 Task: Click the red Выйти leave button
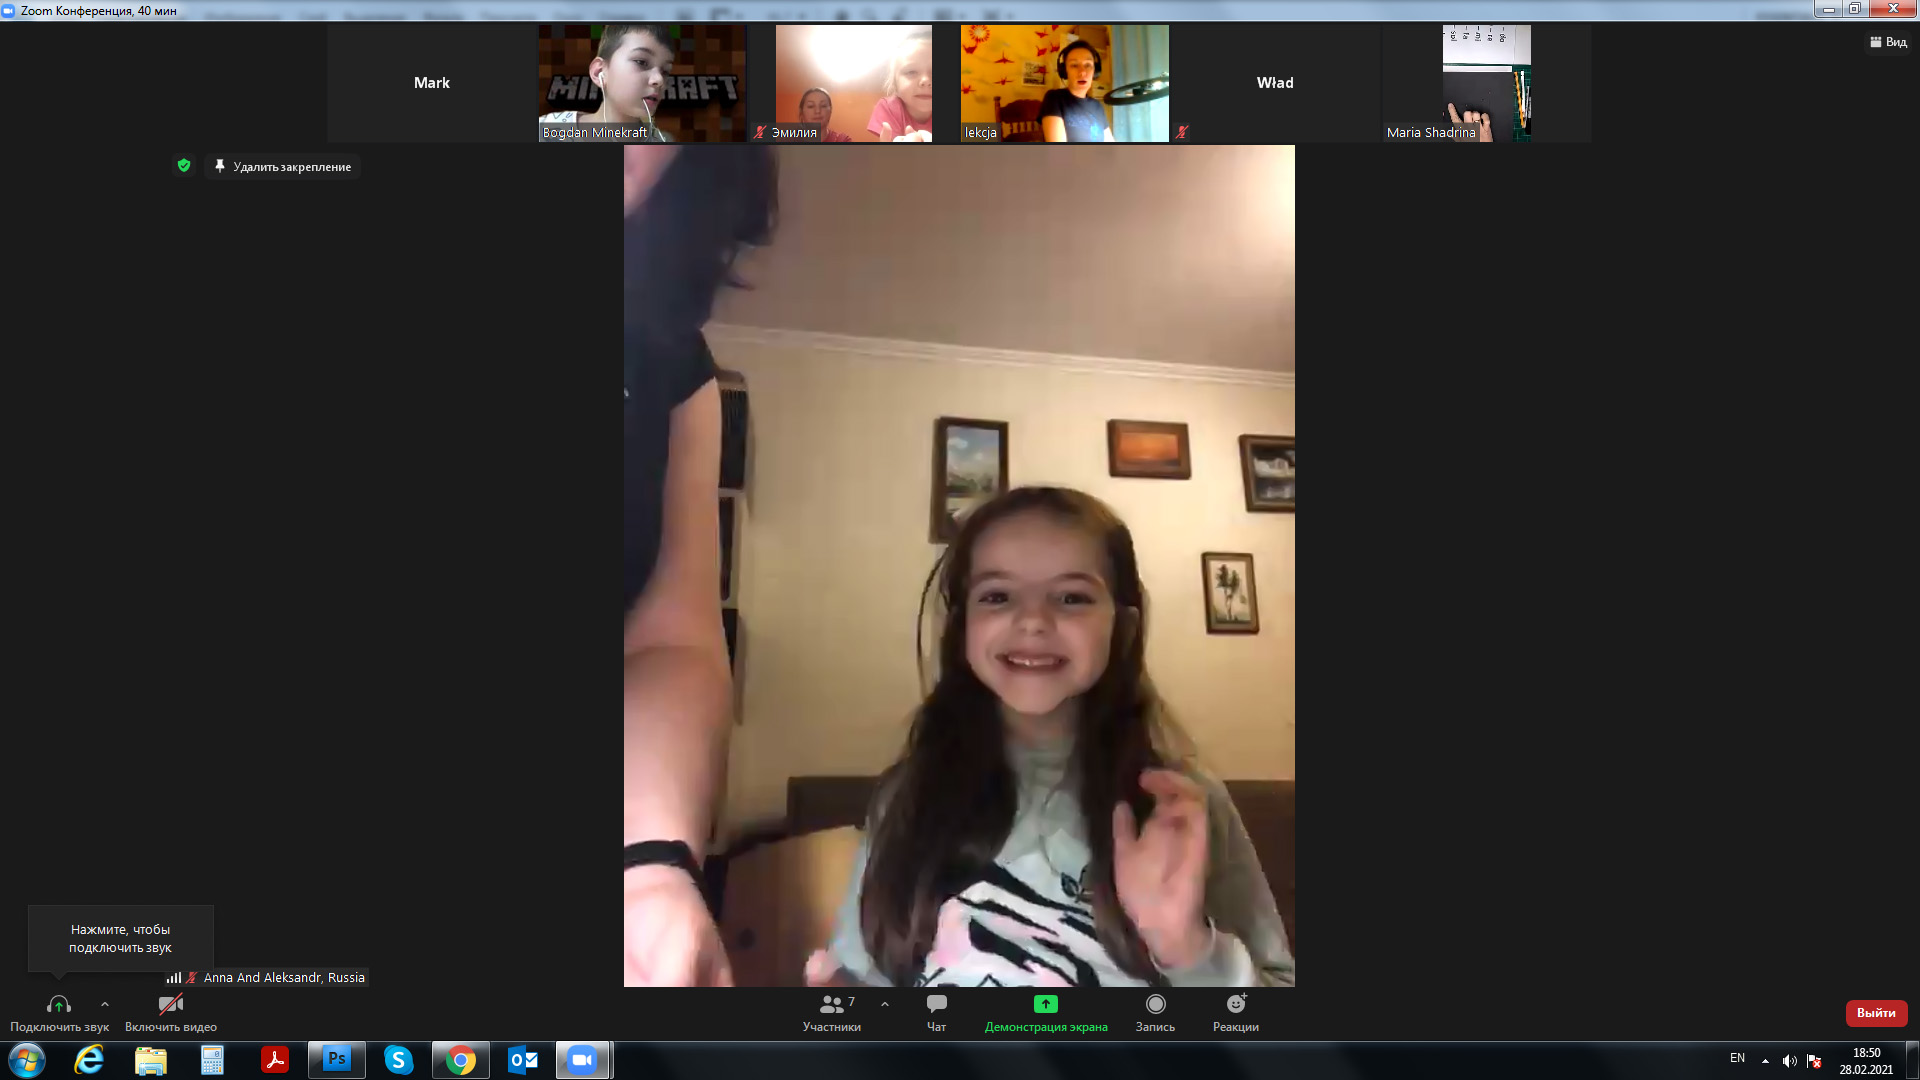[1876, 1013]
